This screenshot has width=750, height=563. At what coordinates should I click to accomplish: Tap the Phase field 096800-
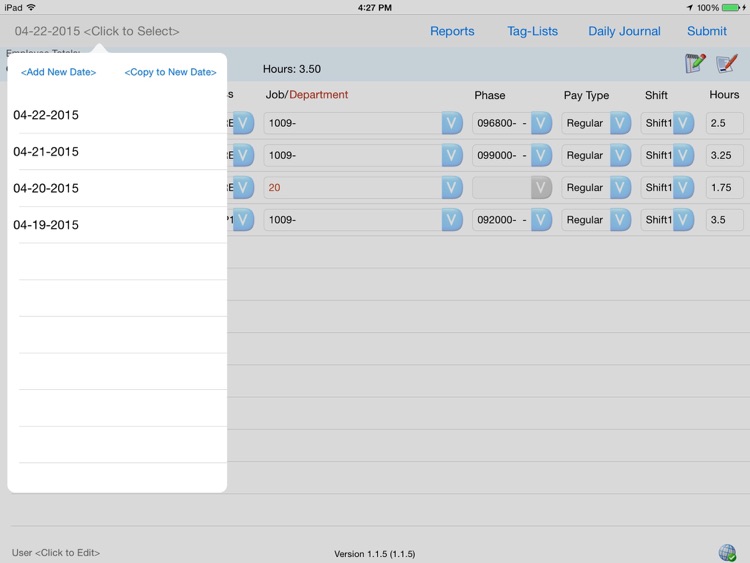501,123
